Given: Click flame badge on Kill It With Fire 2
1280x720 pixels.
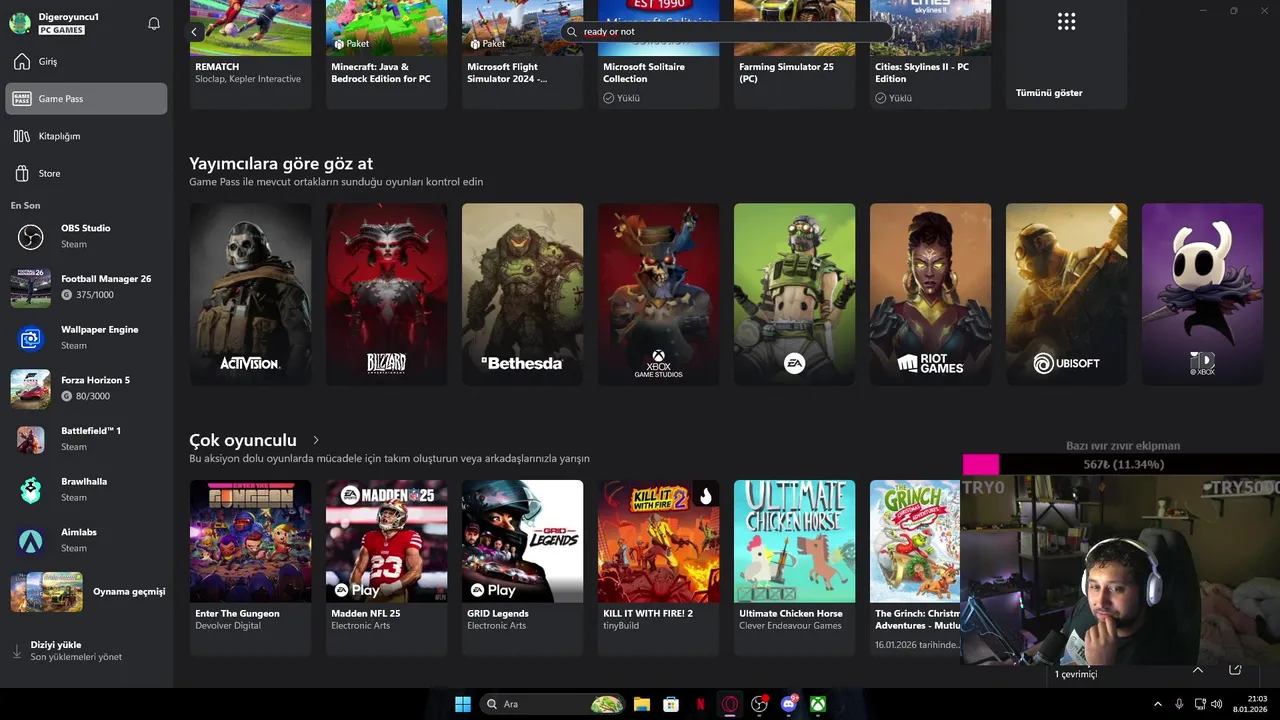Looking at the screenshot, I should click(x=705, y=496).
